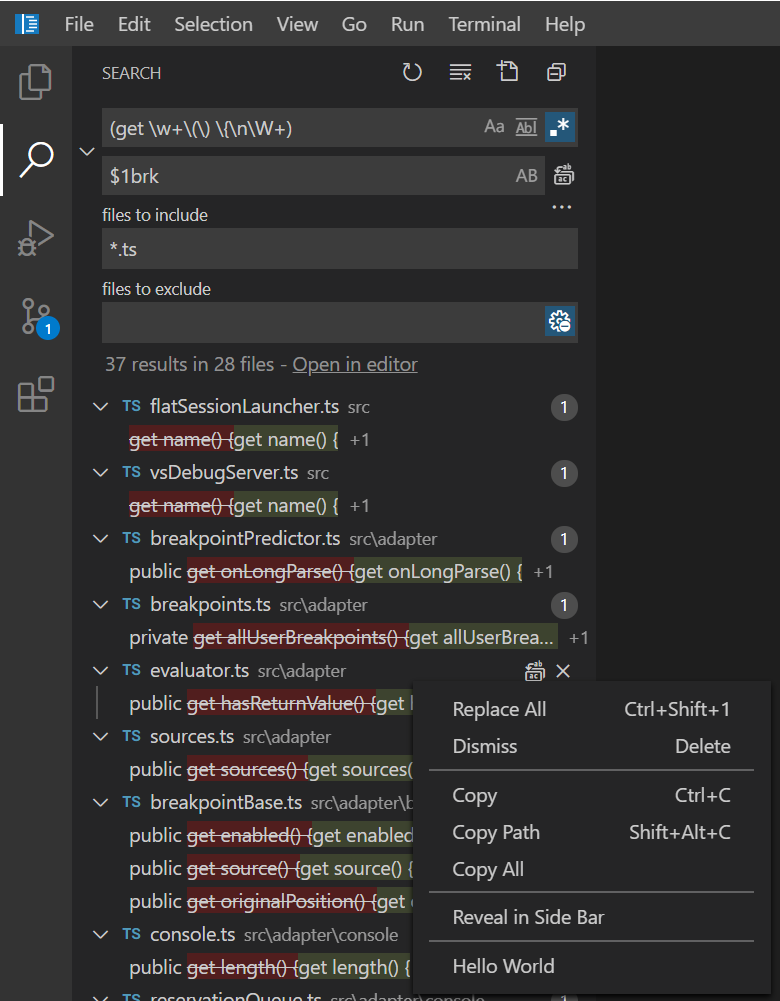Collapse all search results
780x1001 pixels.
coord(556,72)
